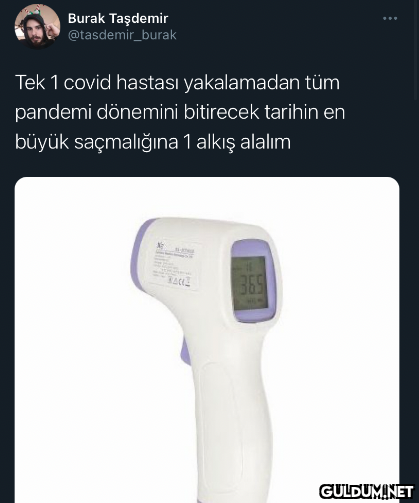Select the tweet line ending with tarihin en
Image resolution: width=419 pixels, height=503 pixels.
pos(180,113)
